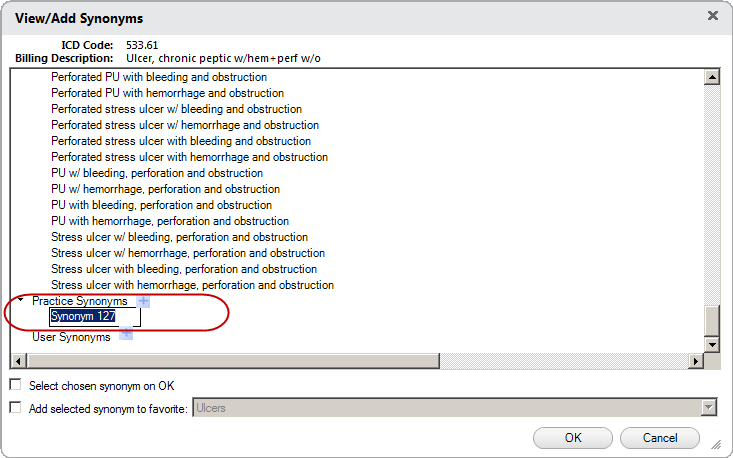The image size is (733, 458).
Task: Select 'Stress ulcer w/ bleeding, perforation and obstruction'
Action: point(180,237)
